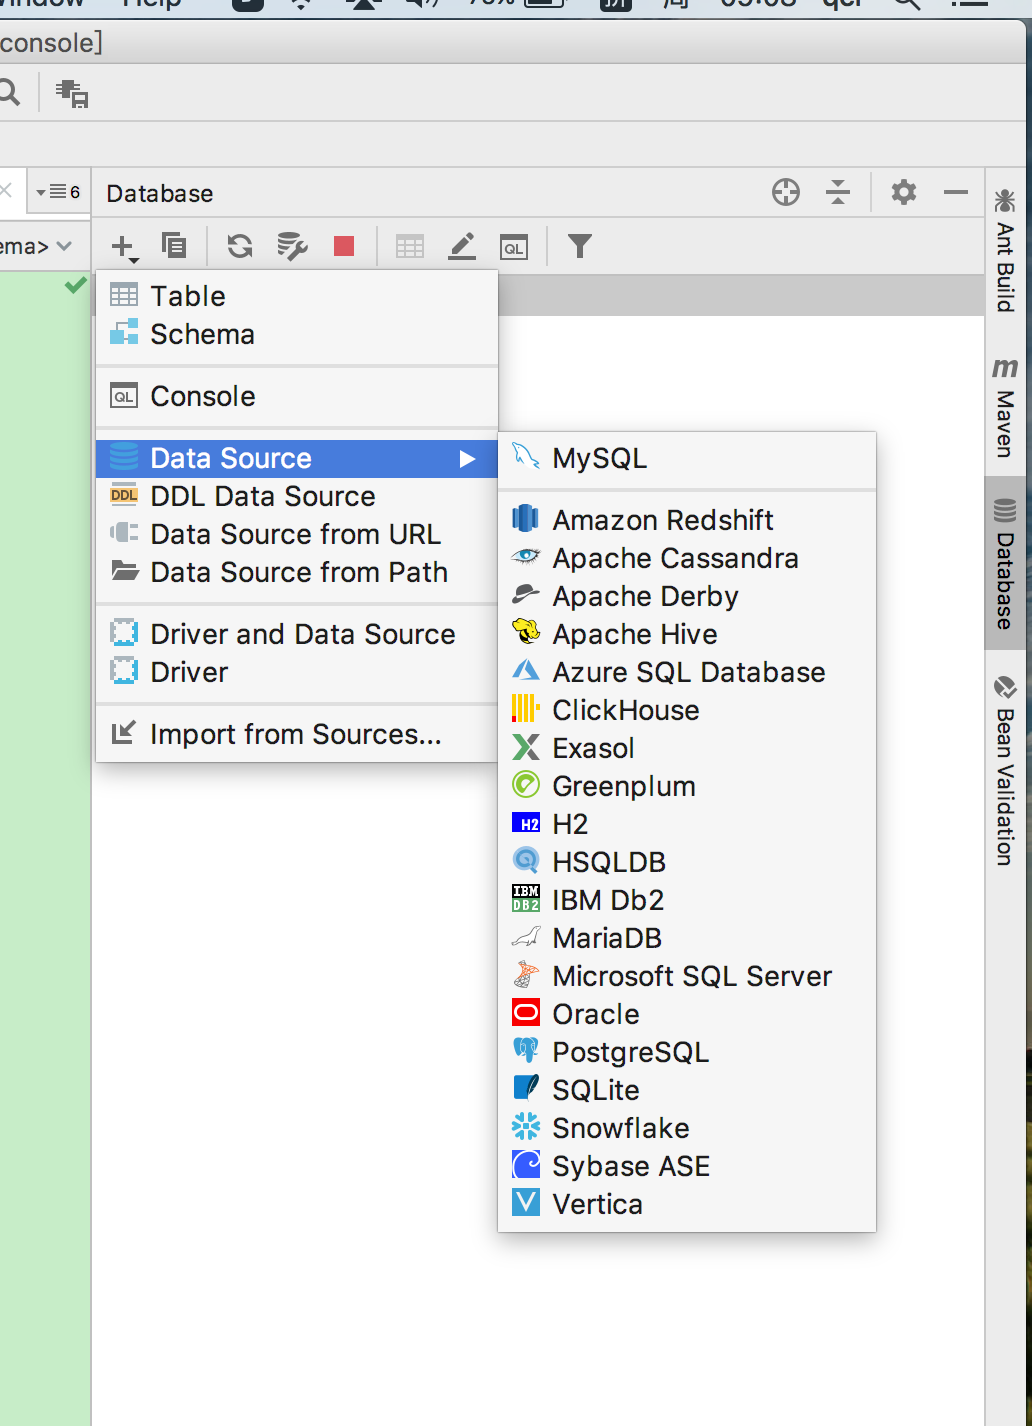Click the Duplicate data source icon
Screen dimensions: 1032x1426
(174, 245)
